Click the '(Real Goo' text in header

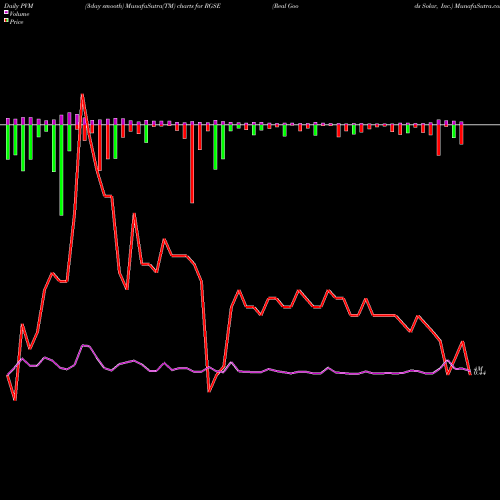click(285, 6)
